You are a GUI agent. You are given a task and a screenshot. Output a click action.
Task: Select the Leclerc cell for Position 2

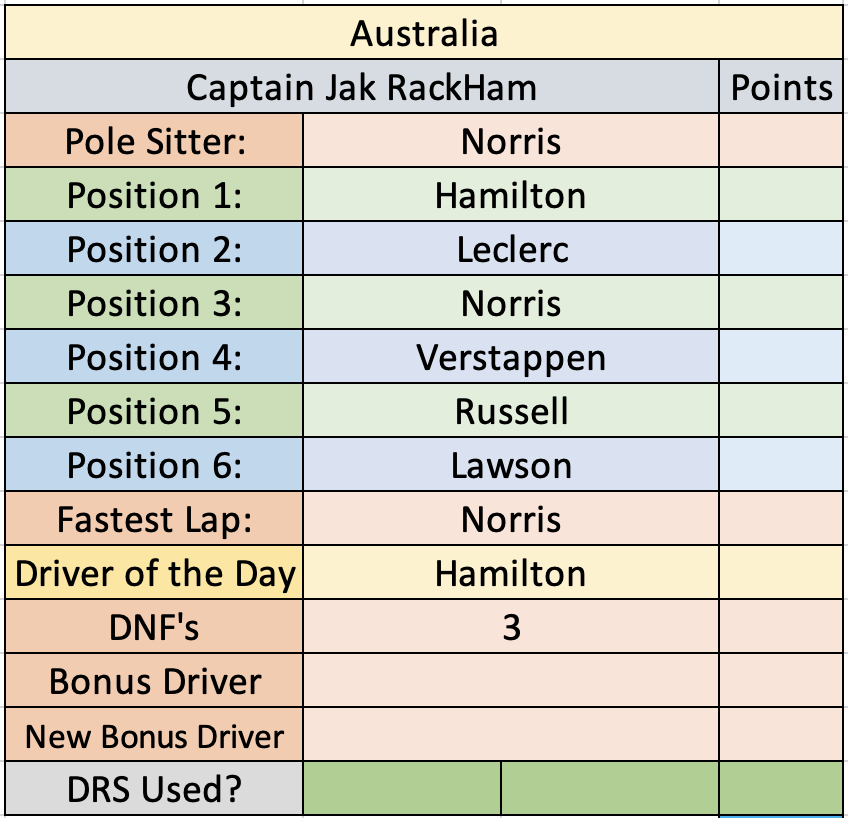coord(511,249)
